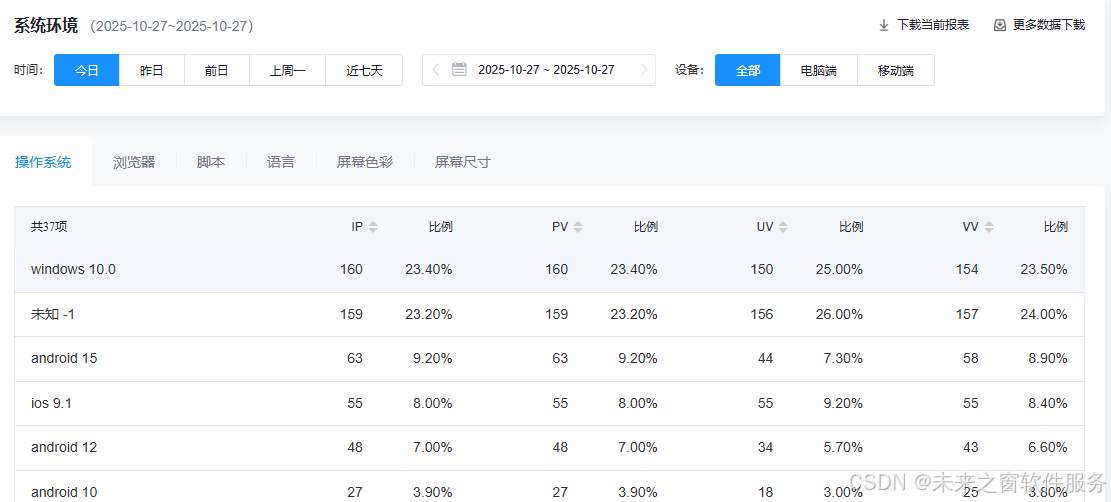Click the calendar icon in date range
Image resolution: width=1111 pixels, height=502 pixels.
pos(459,69)
